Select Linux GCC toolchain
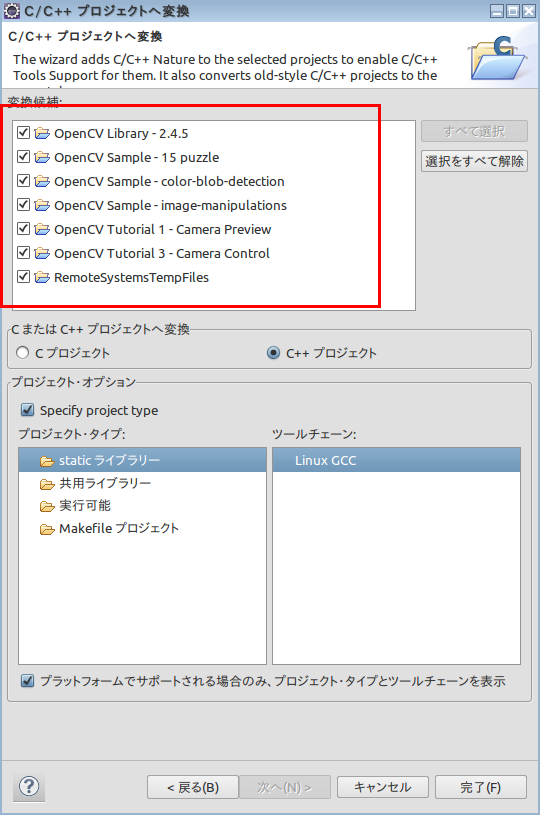This screenshot has width=540, height=815. [397, 461]
